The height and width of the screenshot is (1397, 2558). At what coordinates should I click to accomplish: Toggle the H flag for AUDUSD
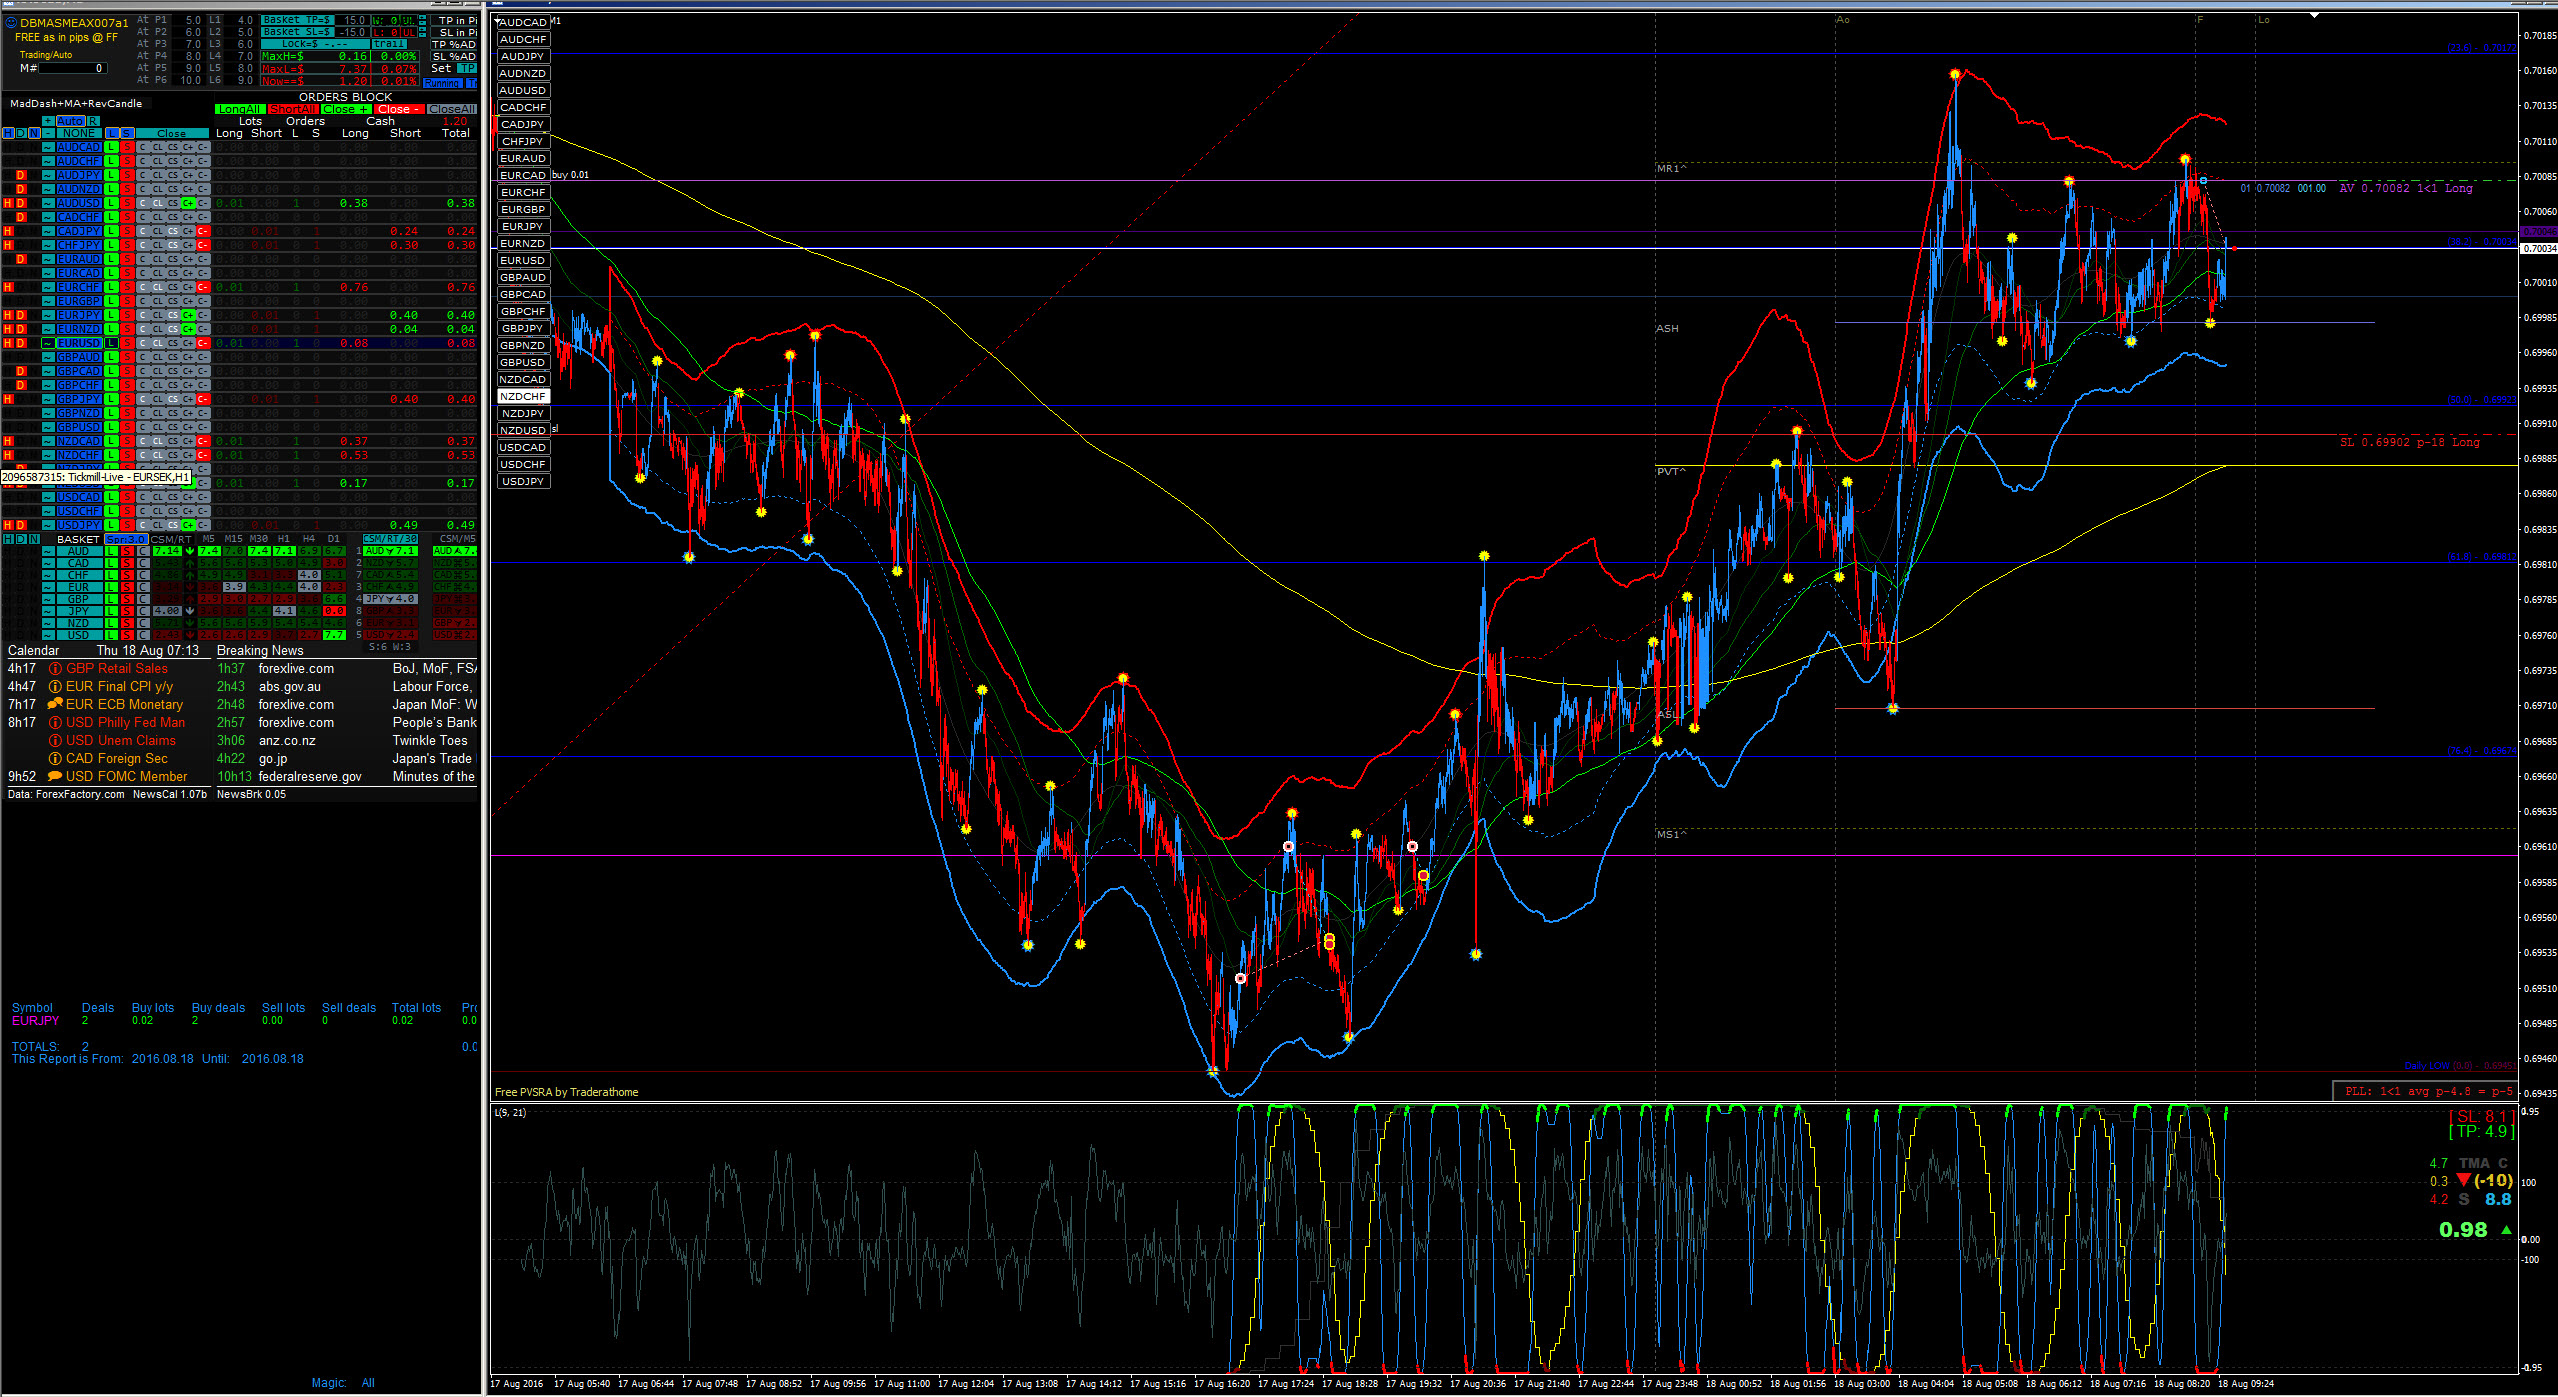pyautogui.click(x=8, y=203)
